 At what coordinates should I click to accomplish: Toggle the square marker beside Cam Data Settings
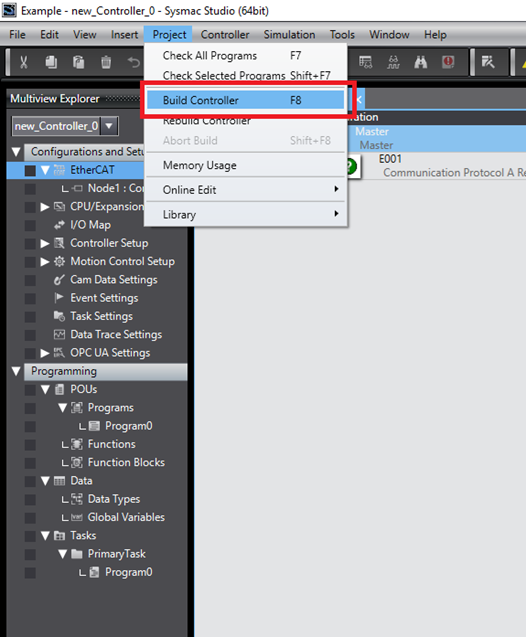pos(30,280)
